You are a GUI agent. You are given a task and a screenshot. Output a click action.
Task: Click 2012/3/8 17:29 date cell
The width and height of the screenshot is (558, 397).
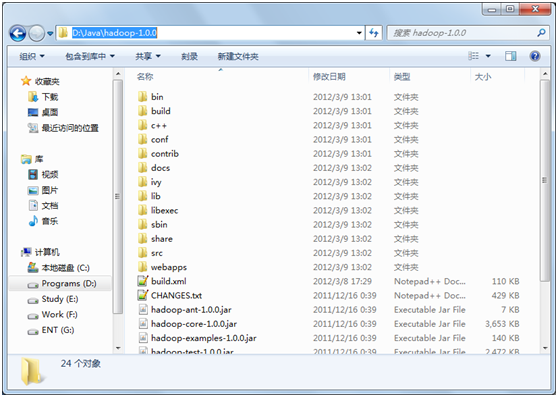point(342,281)
